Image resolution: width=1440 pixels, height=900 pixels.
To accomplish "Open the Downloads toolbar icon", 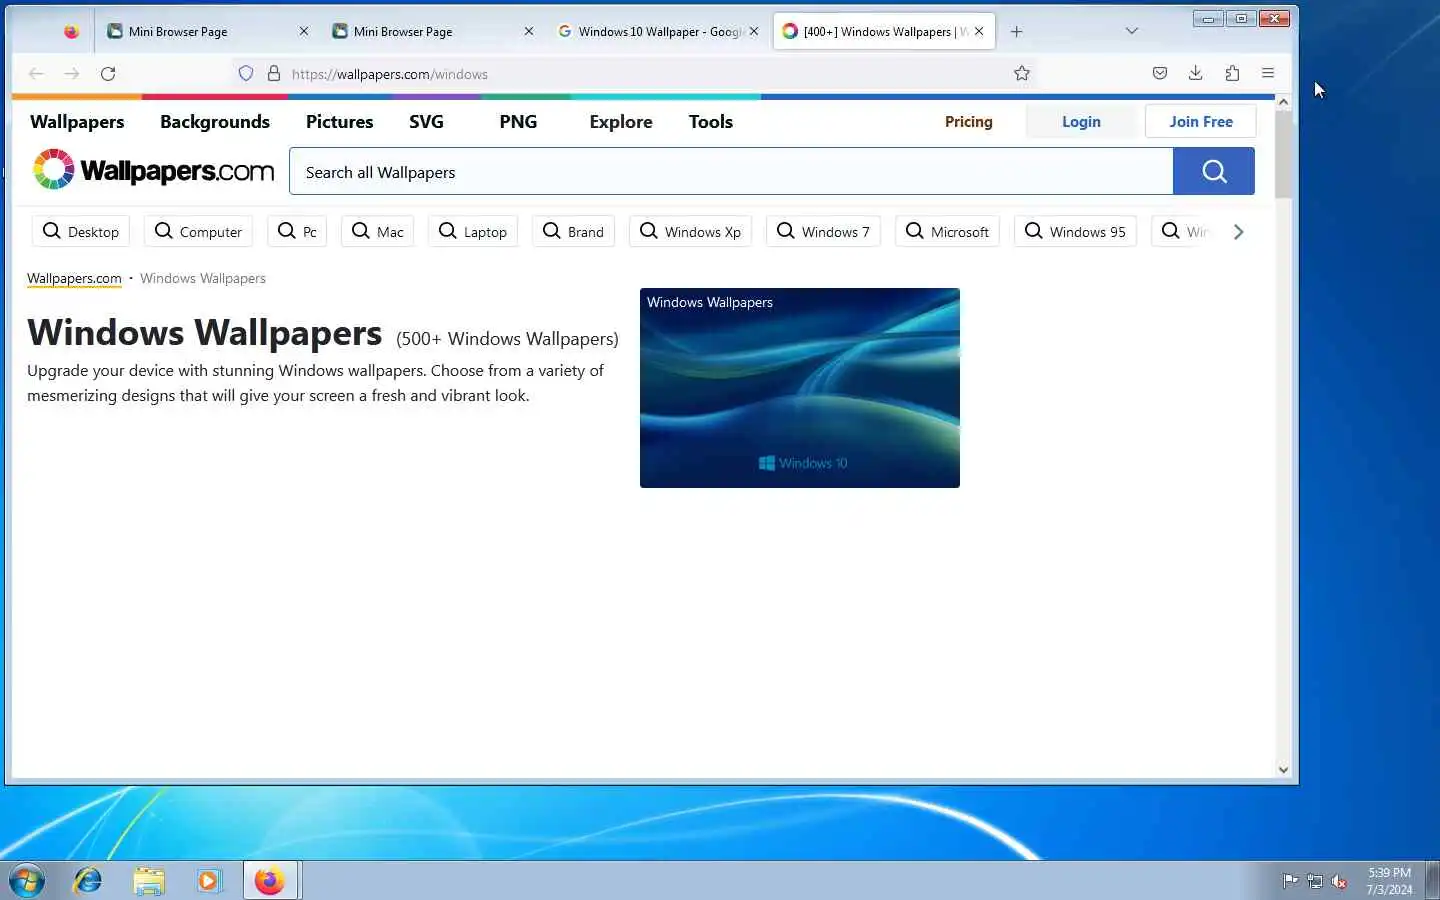I will (1196, 73).
